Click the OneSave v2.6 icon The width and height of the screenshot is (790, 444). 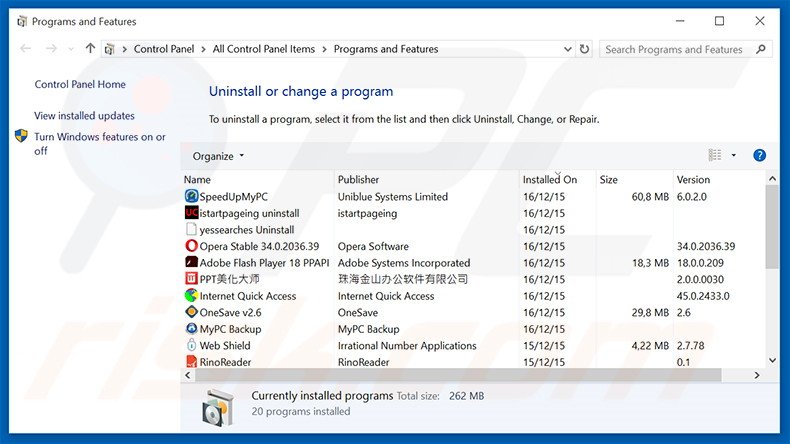pos(191,312)
